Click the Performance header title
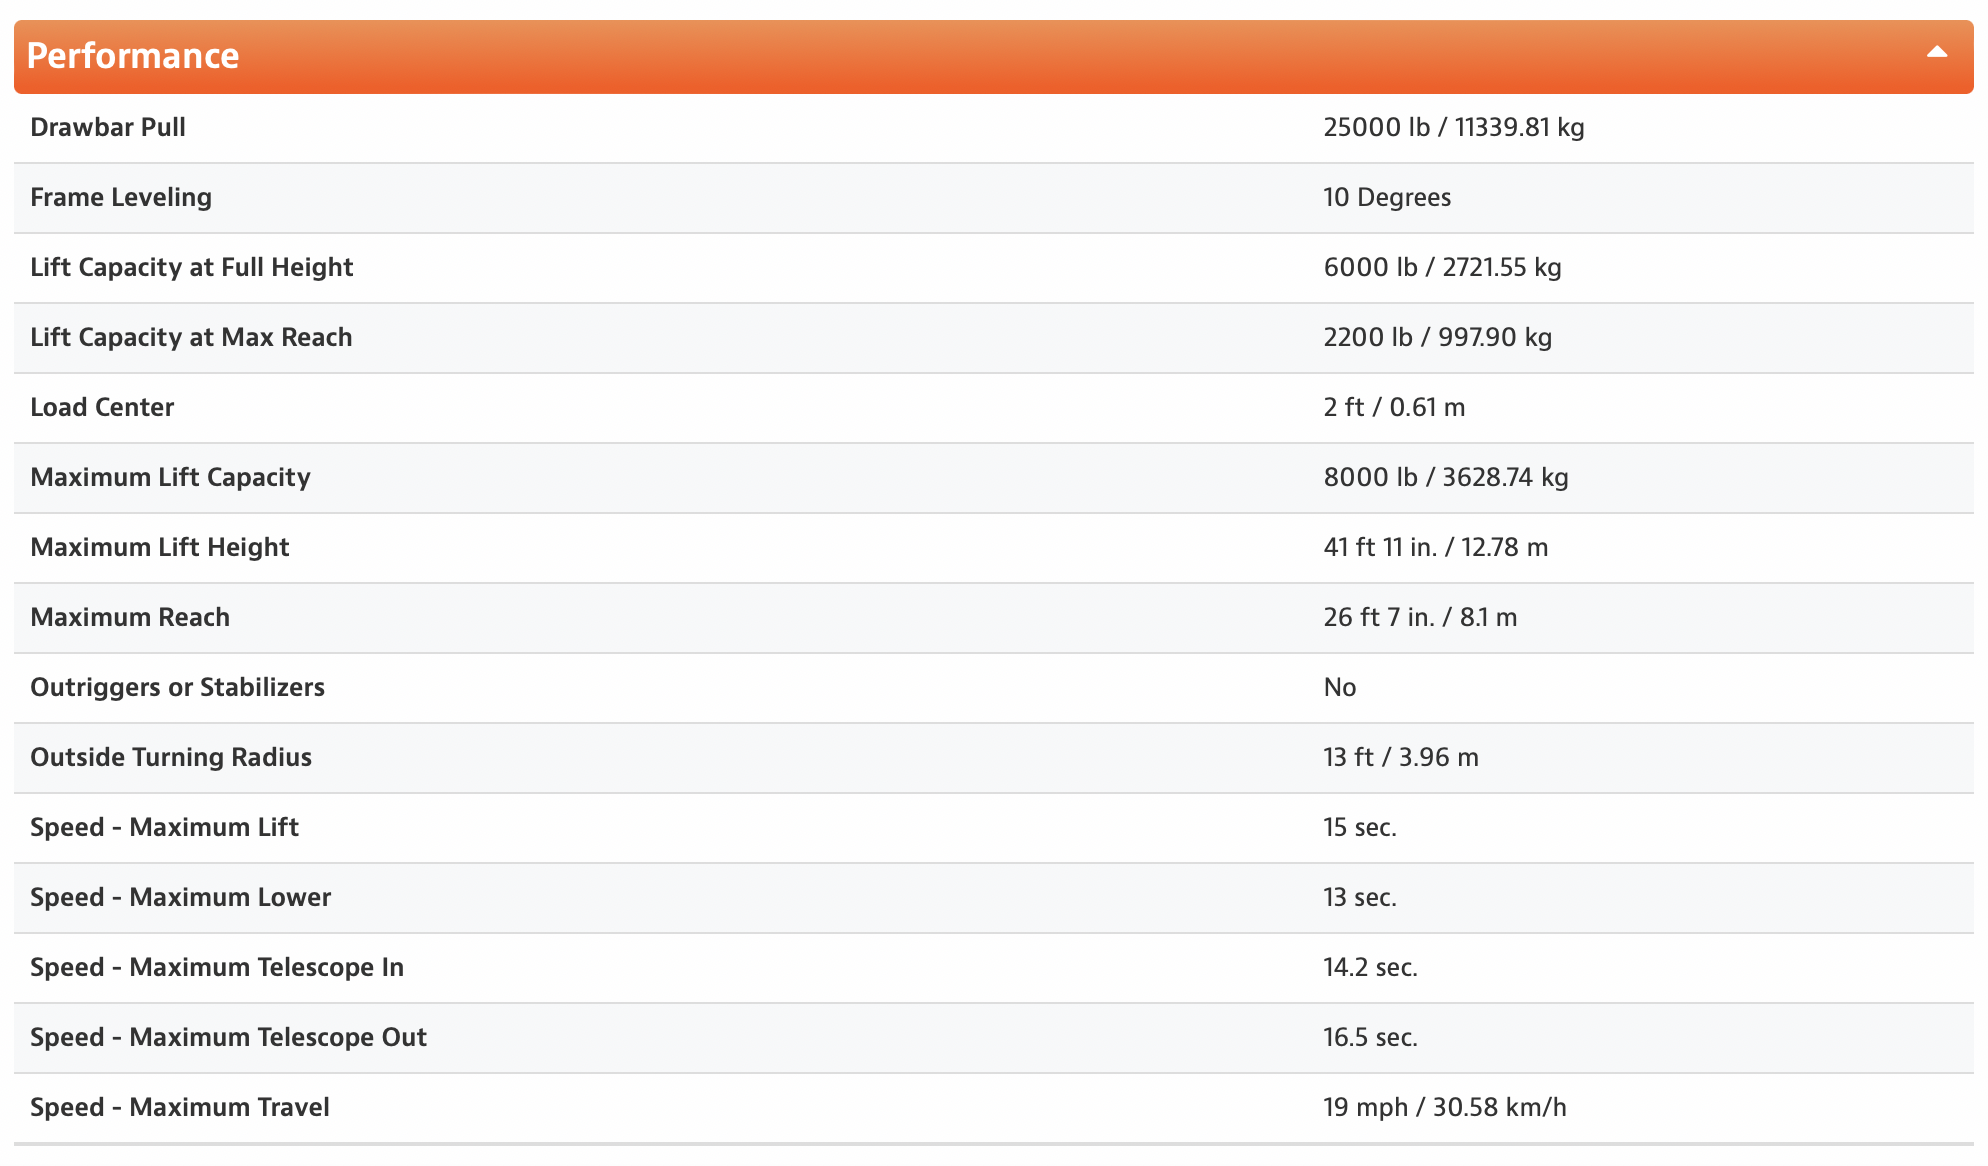 (133, 56)
